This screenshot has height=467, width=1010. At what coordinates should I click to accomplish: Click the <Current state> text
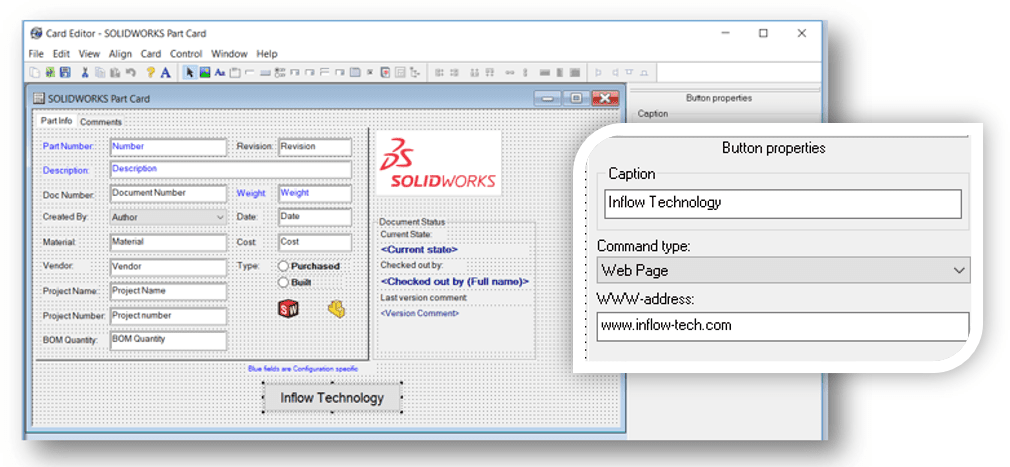point(419,249)
